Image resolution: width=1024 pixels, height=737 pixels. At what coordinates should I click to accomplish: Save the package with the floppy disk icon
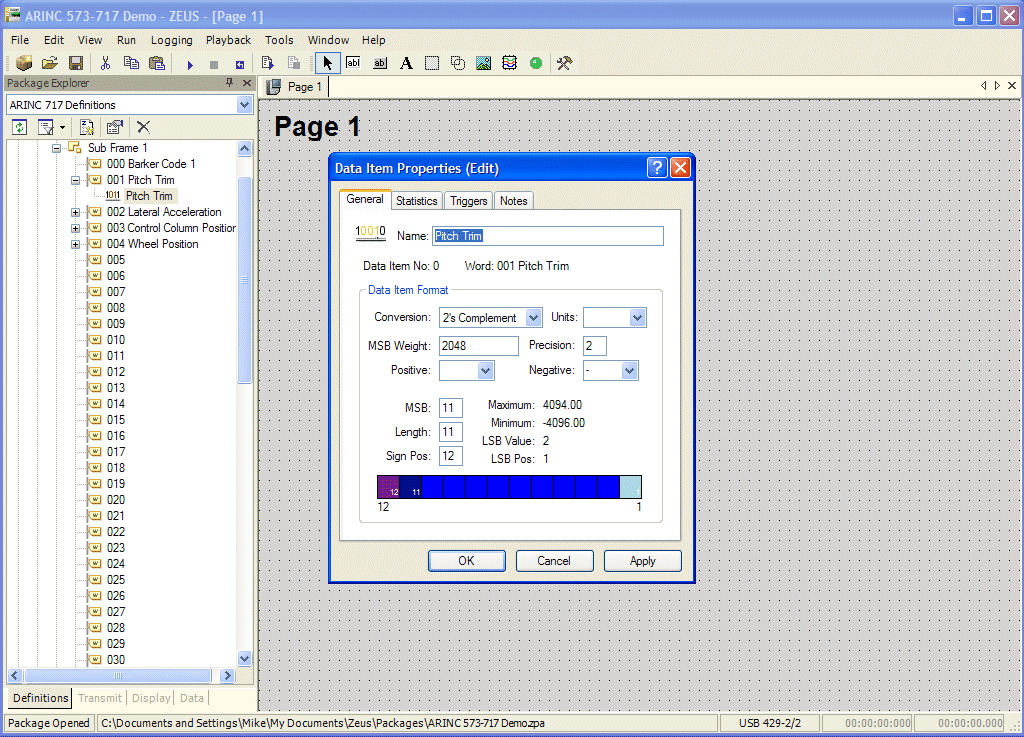(x=76, y=63)
